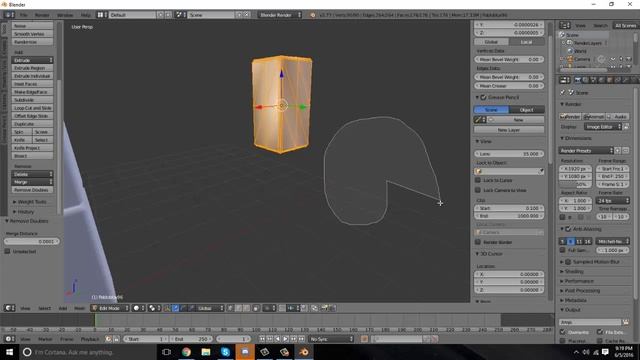Click the Remove Doubles button
Image resolution: width=640 pixels, height=360 pixels.
click(x=33, y=190)
